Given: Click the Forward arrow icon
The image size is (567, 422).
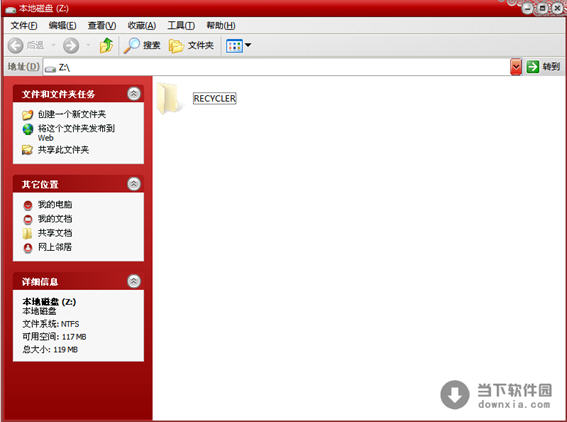Looking at the screenshot, I should pyautogui.click(x=71, y=46).
